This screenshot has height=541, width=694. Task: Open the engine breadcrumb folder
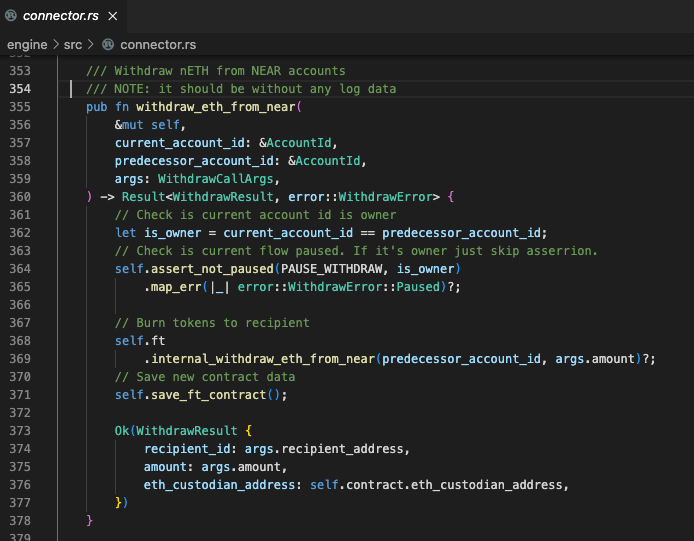[27, 45]
